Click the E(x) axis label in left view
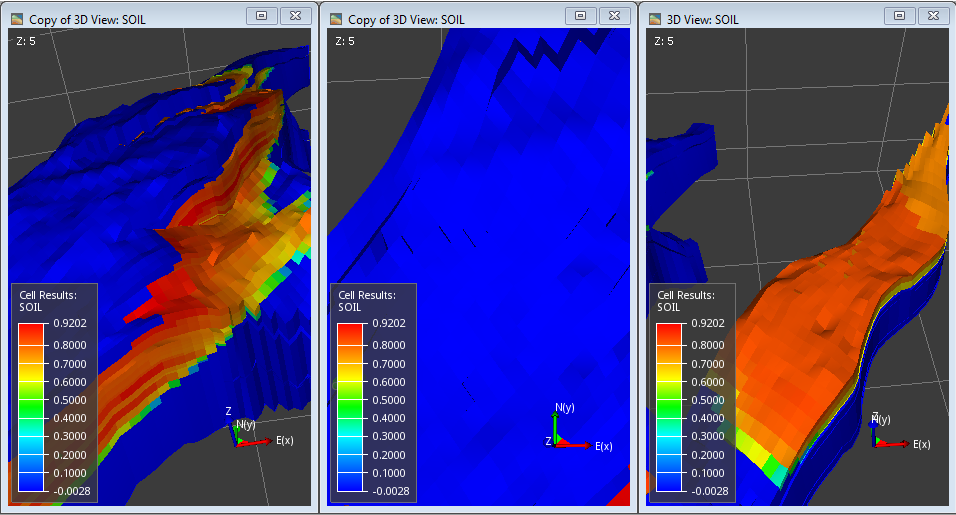 285,440
